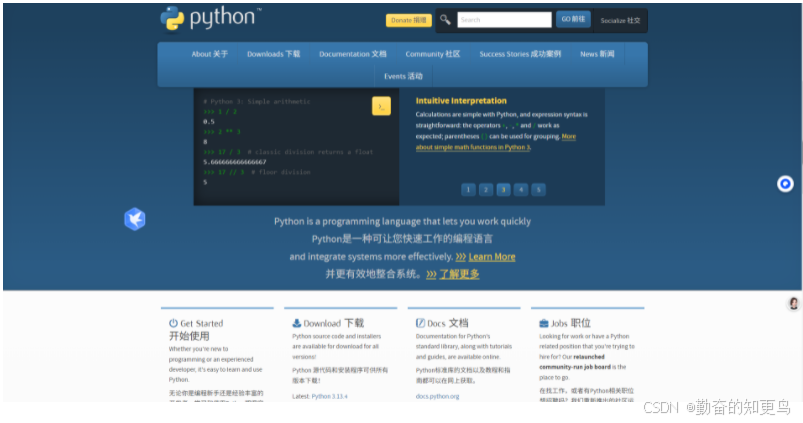Open the Events menu
Viewport: 803px width, 423px height.
[x=403, y=76]
